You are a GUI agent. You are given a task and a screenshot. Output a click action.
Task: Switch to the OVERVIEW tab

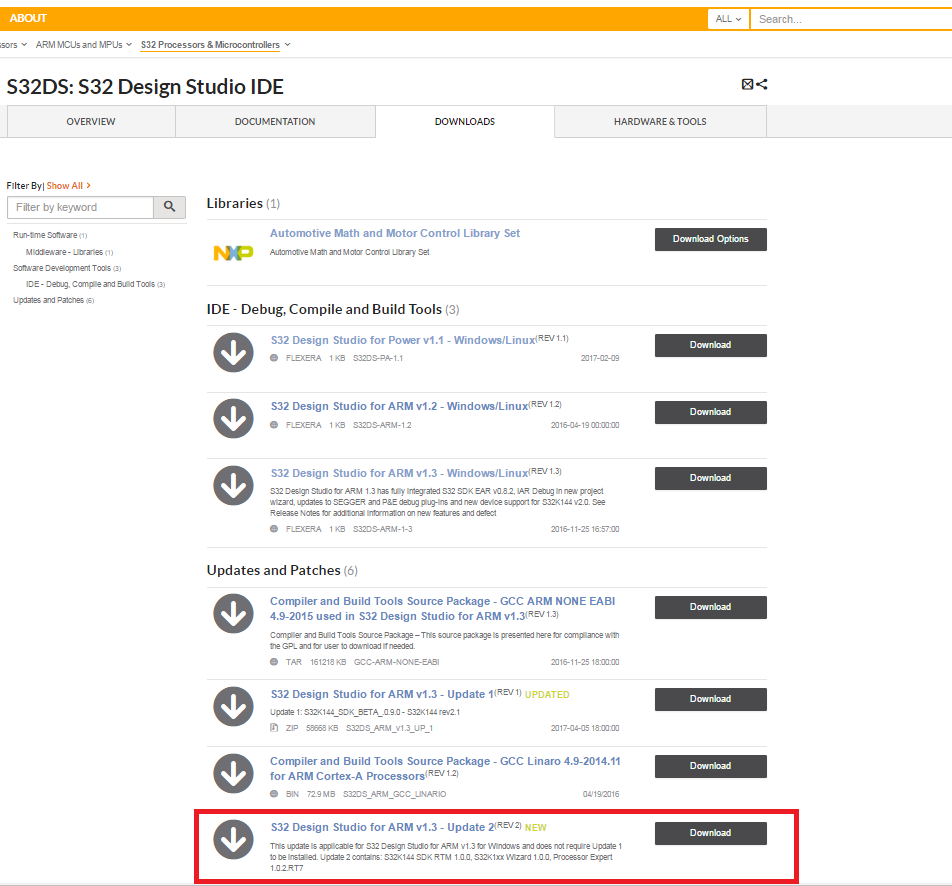click(x=91, y=121)
